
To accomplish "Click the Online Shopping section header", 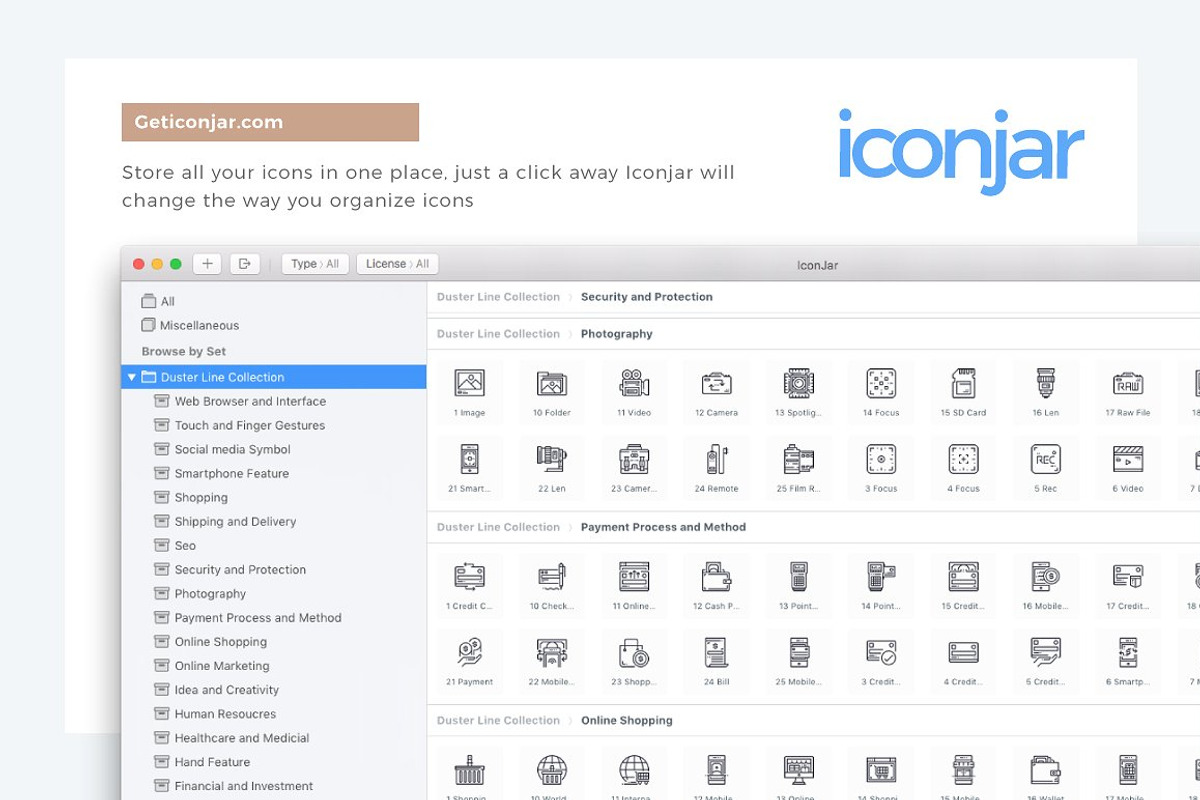I will tap(626, 720).
